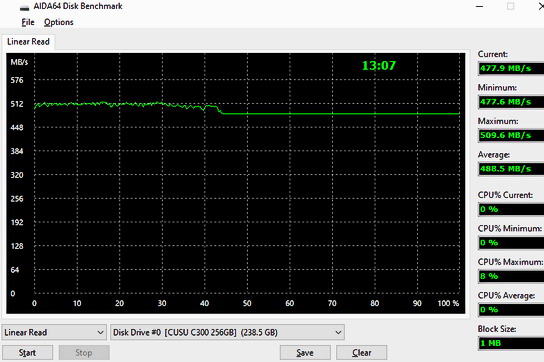Click the 512 label on the graph axis
This screenshot has height=362, width=544.
pyautogui.click(x=17, y=104)
